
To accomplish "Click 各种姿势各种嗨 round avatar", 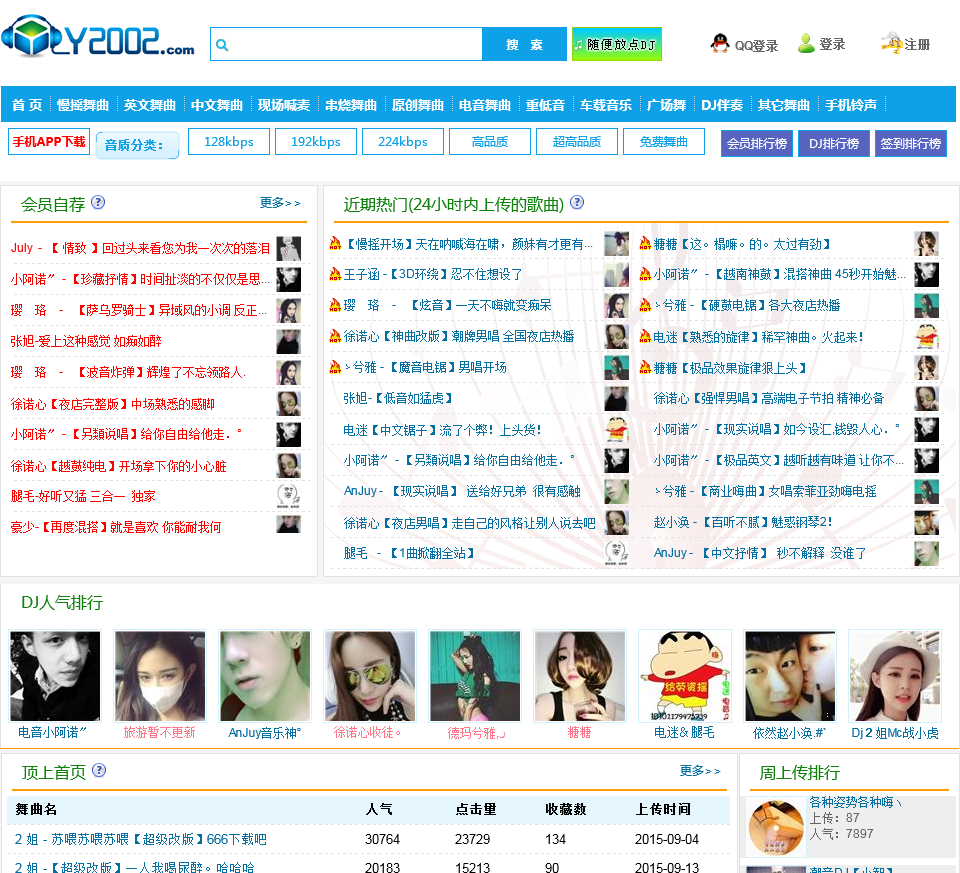I will pyautogui.click(x=776, y=826).
